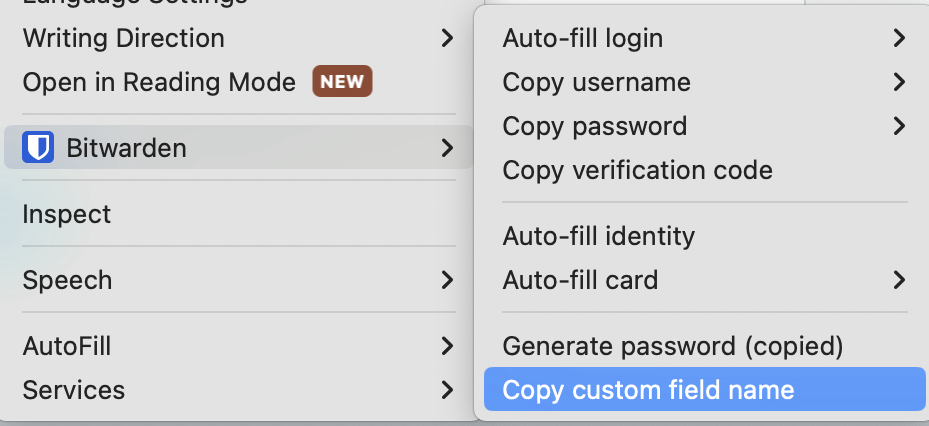This screenshot has height=426, width=929.
Task: Select Copy custom field name
Action: (648, 390)
